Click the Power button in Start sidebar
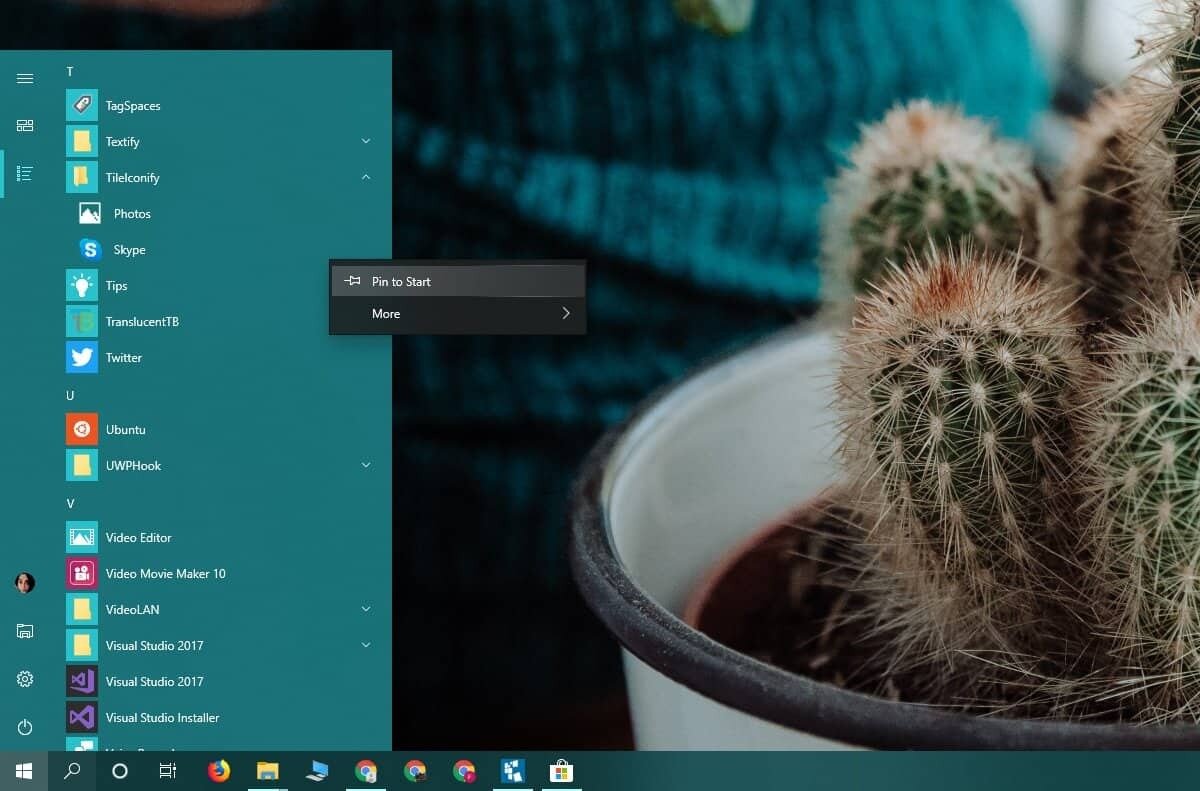Image resolution: width=1200 pixels, height=791 pixels. [x=25, y=727]
